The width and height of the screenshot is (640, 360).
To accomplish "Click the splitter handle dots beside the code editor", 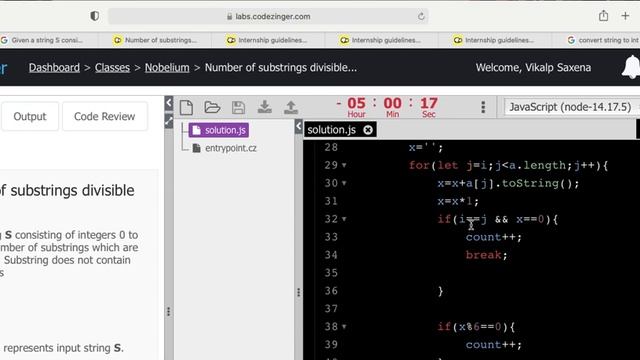I will pos(298,292).
